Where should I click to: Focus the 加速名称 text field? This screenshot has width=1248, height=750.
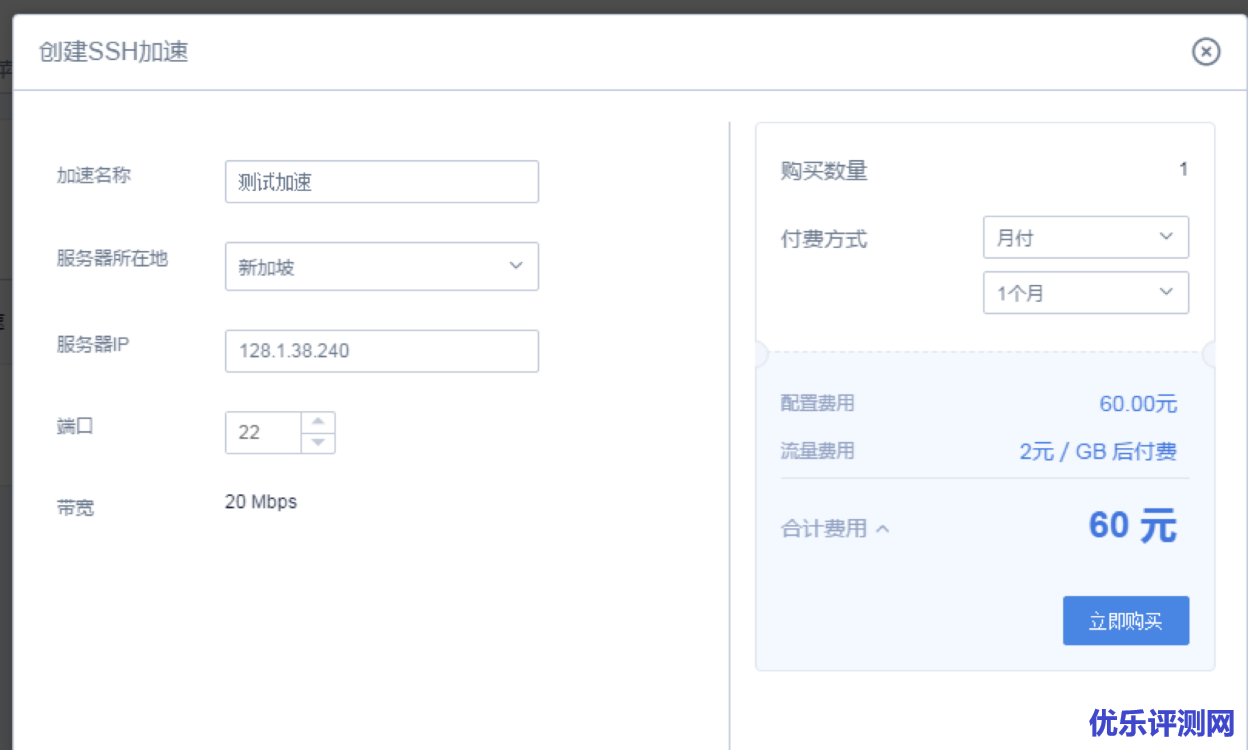tap(381, 182)
